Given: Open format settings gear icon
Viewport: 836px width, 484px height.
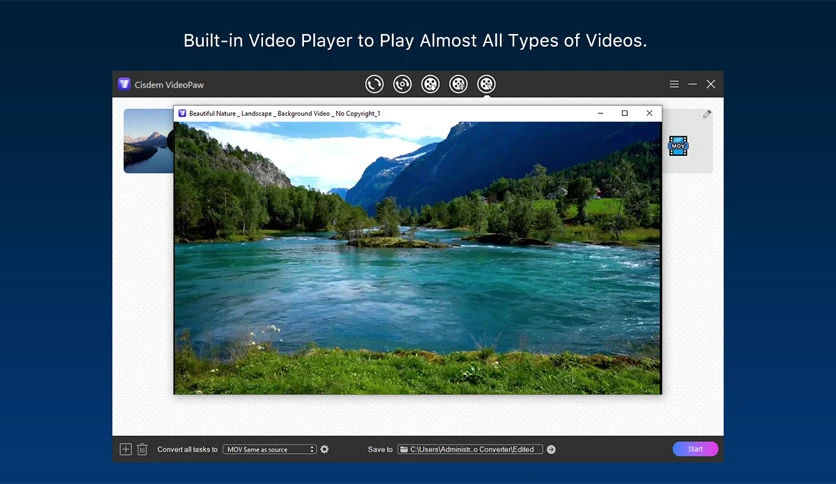Looking at the screenshot, I should click(324, 449).
